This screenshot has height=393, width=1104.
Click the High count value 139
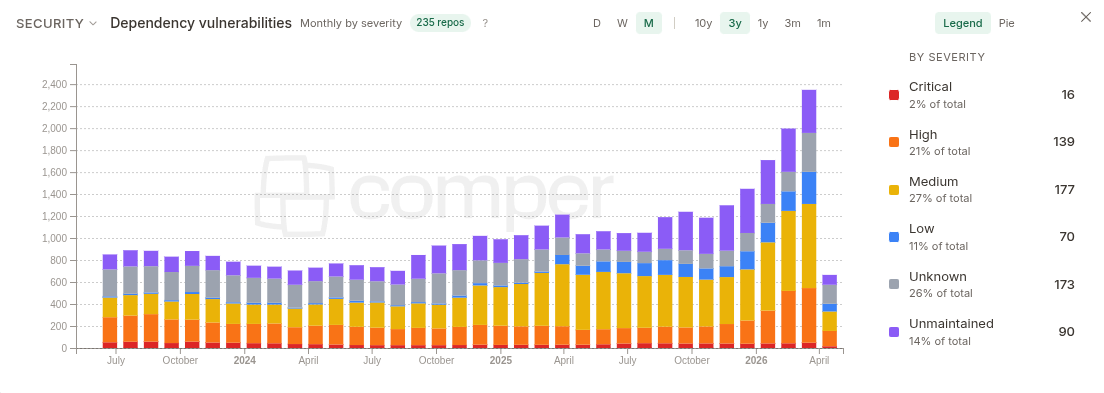1064,142
